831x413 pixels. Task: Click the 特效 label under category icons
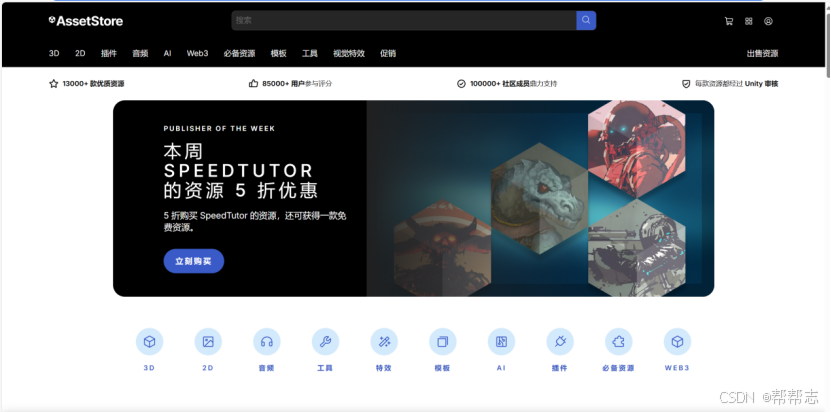point(384,368)
